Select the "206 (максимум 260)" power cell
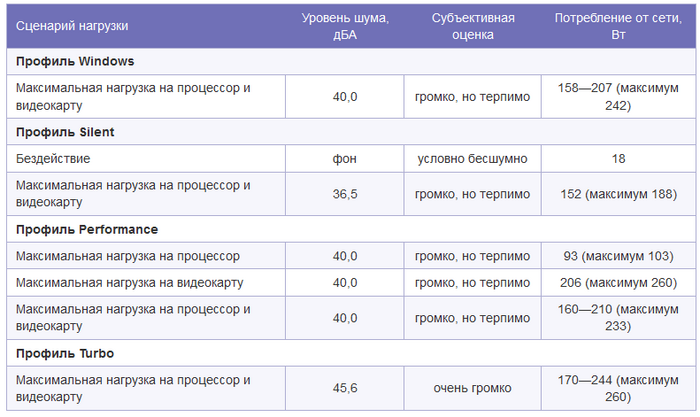This screenshot has width=700, height=417. click(x=618, y=282)
